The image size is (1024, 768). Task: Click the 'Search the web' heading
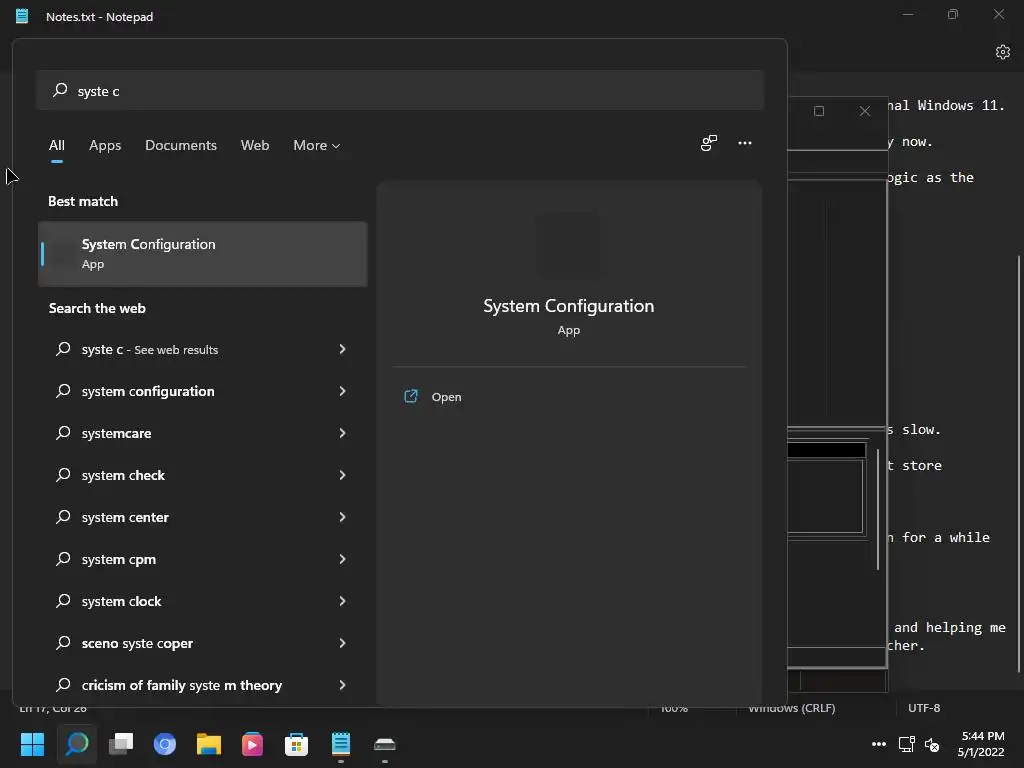point(97,308)
